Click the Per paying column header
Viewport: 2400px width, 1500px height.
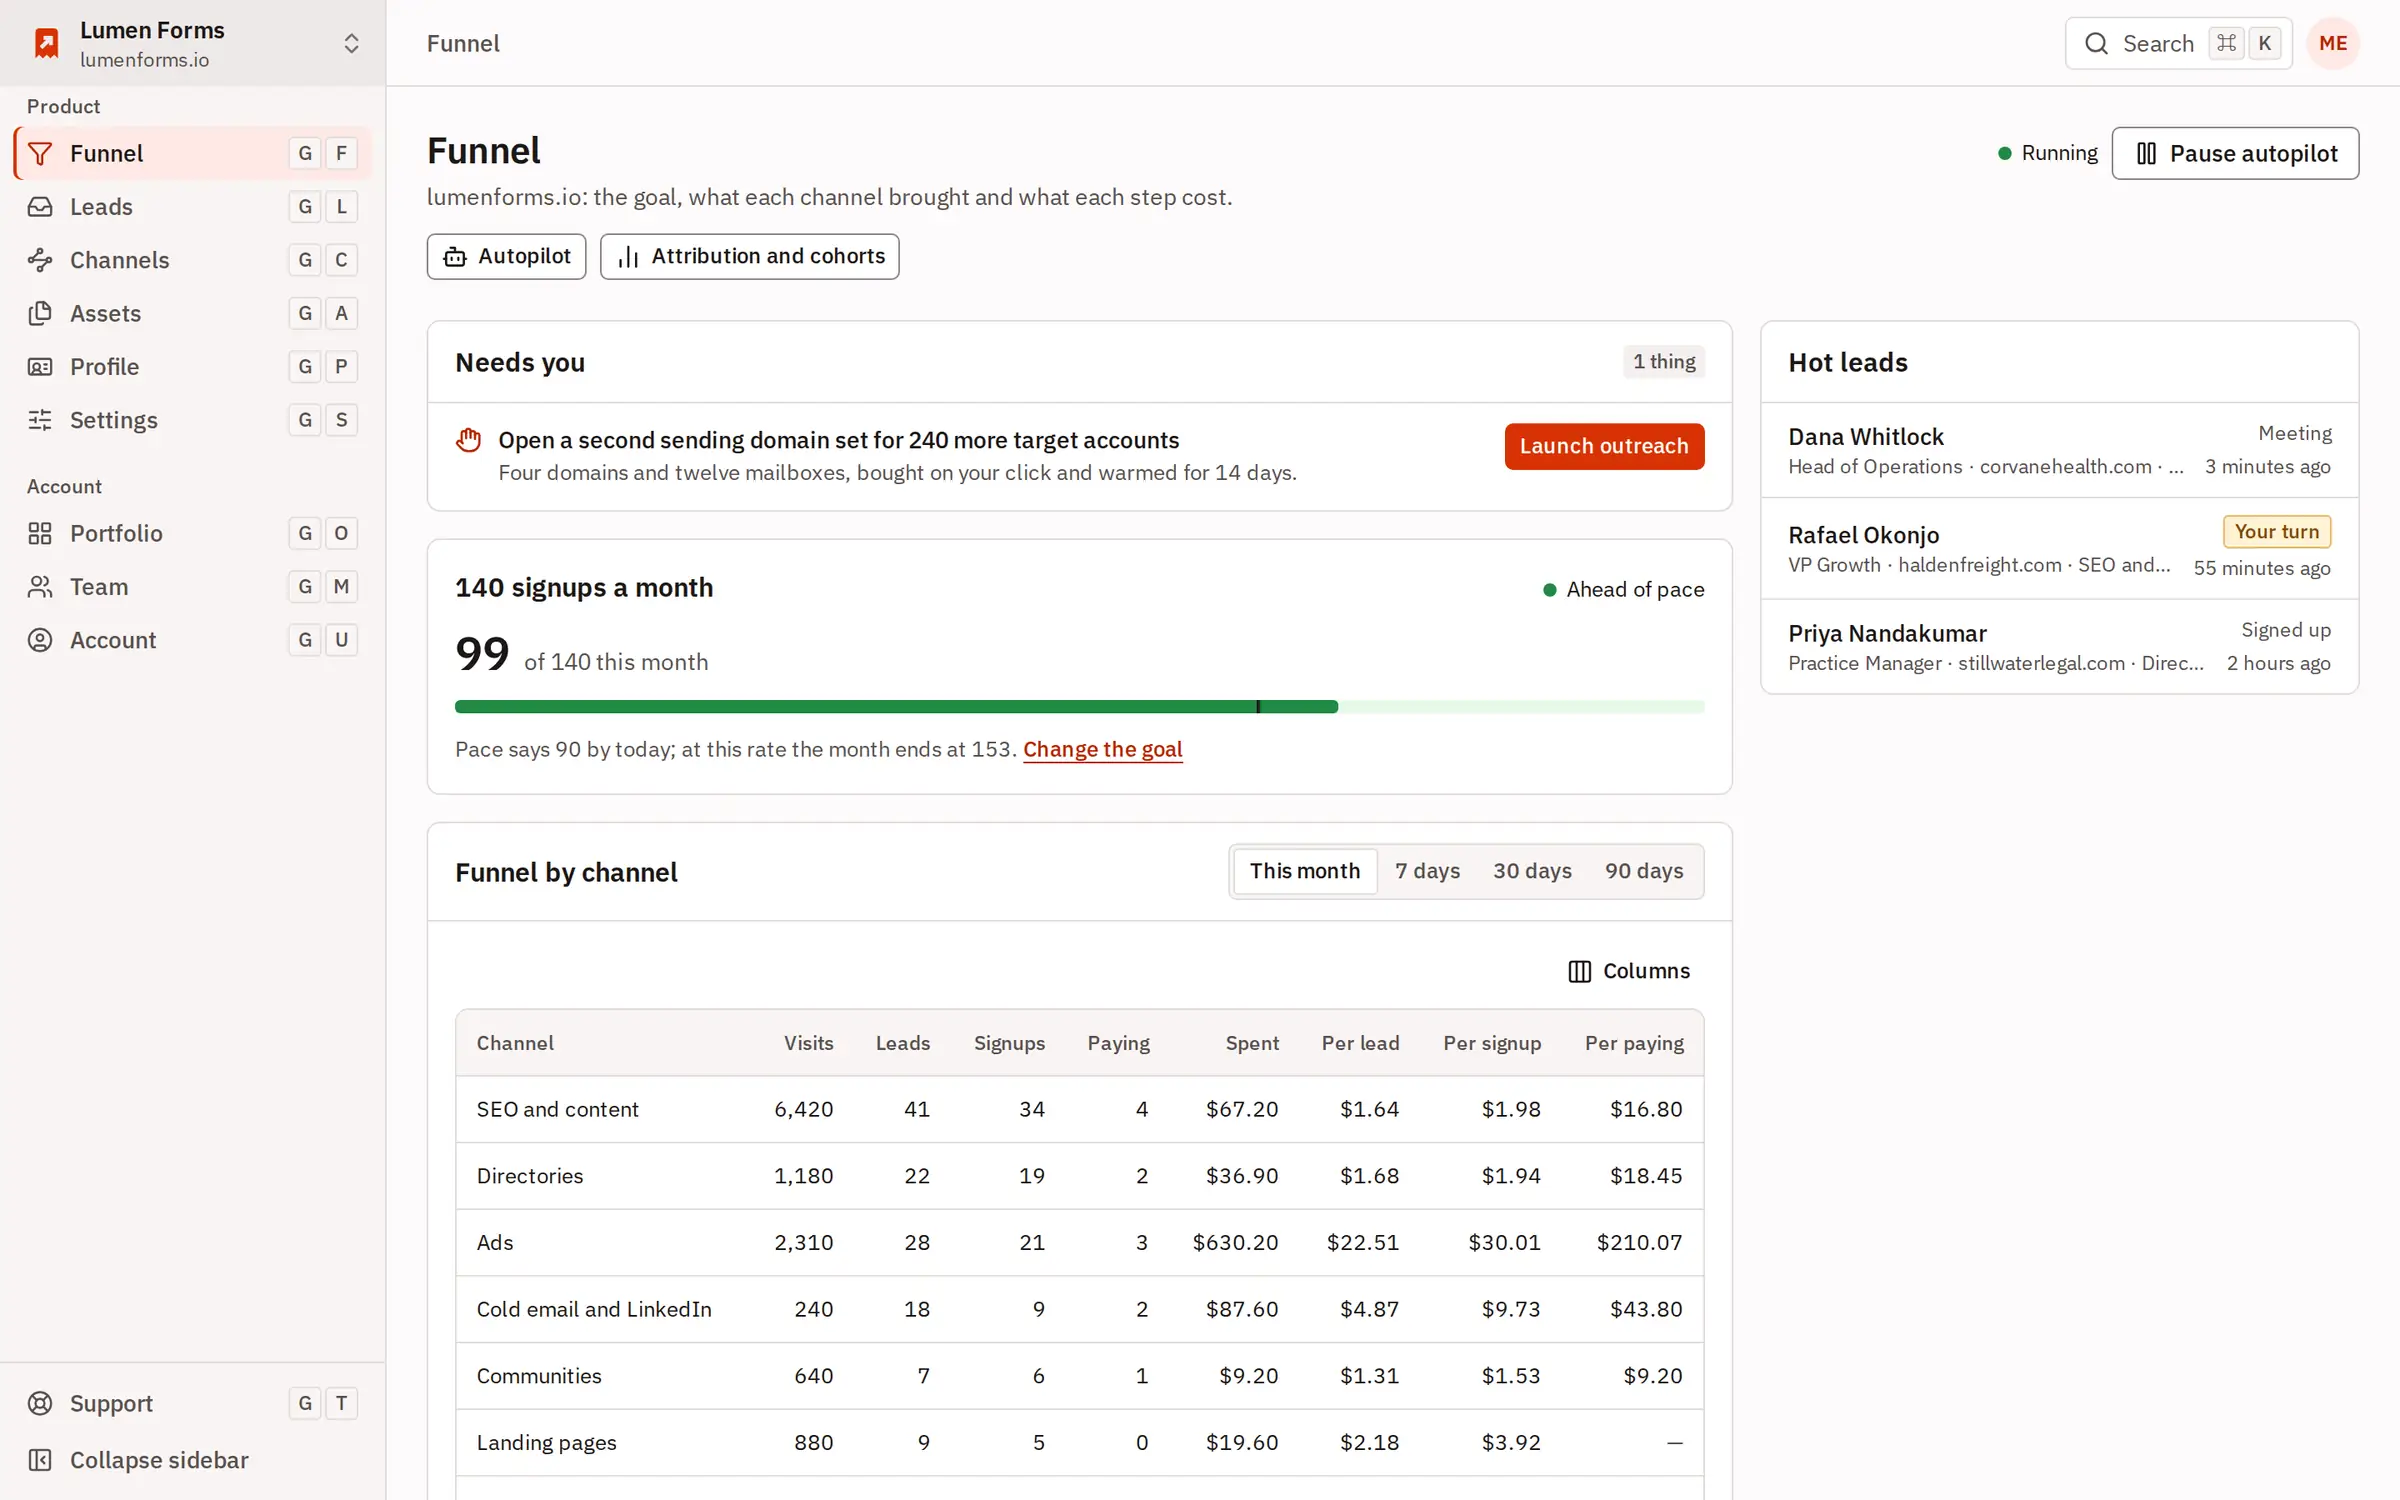1634,1043
